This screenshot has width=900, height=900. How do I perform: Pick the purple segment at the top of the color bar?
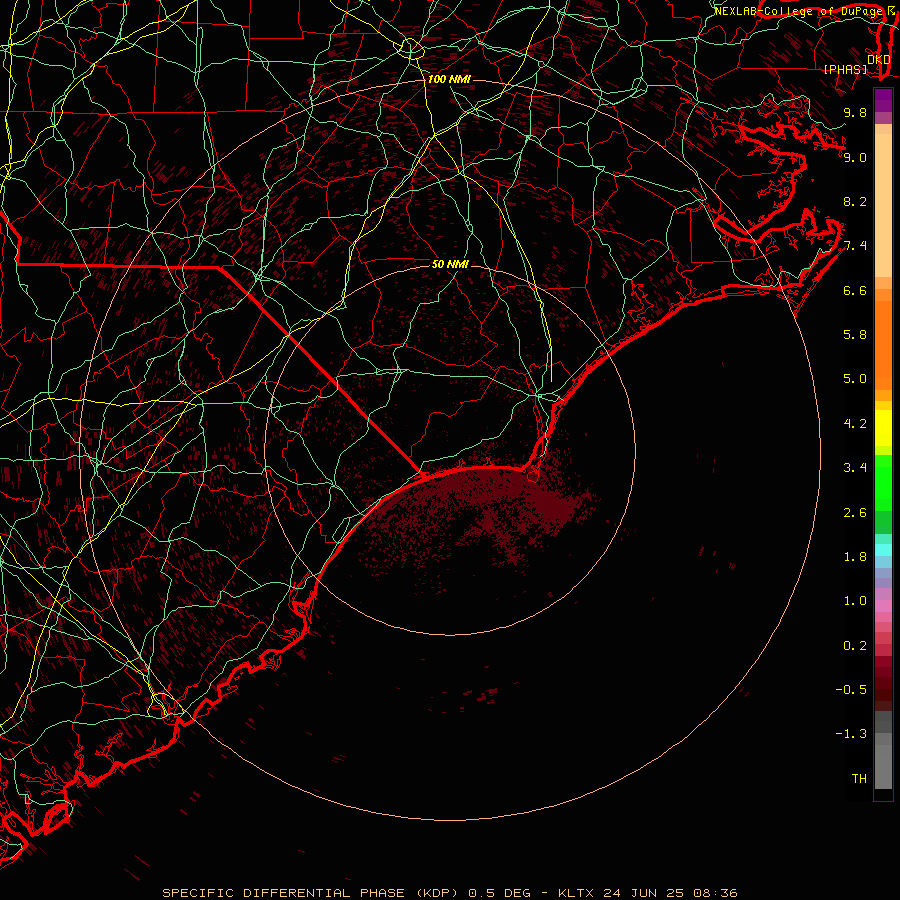(883, 101)
